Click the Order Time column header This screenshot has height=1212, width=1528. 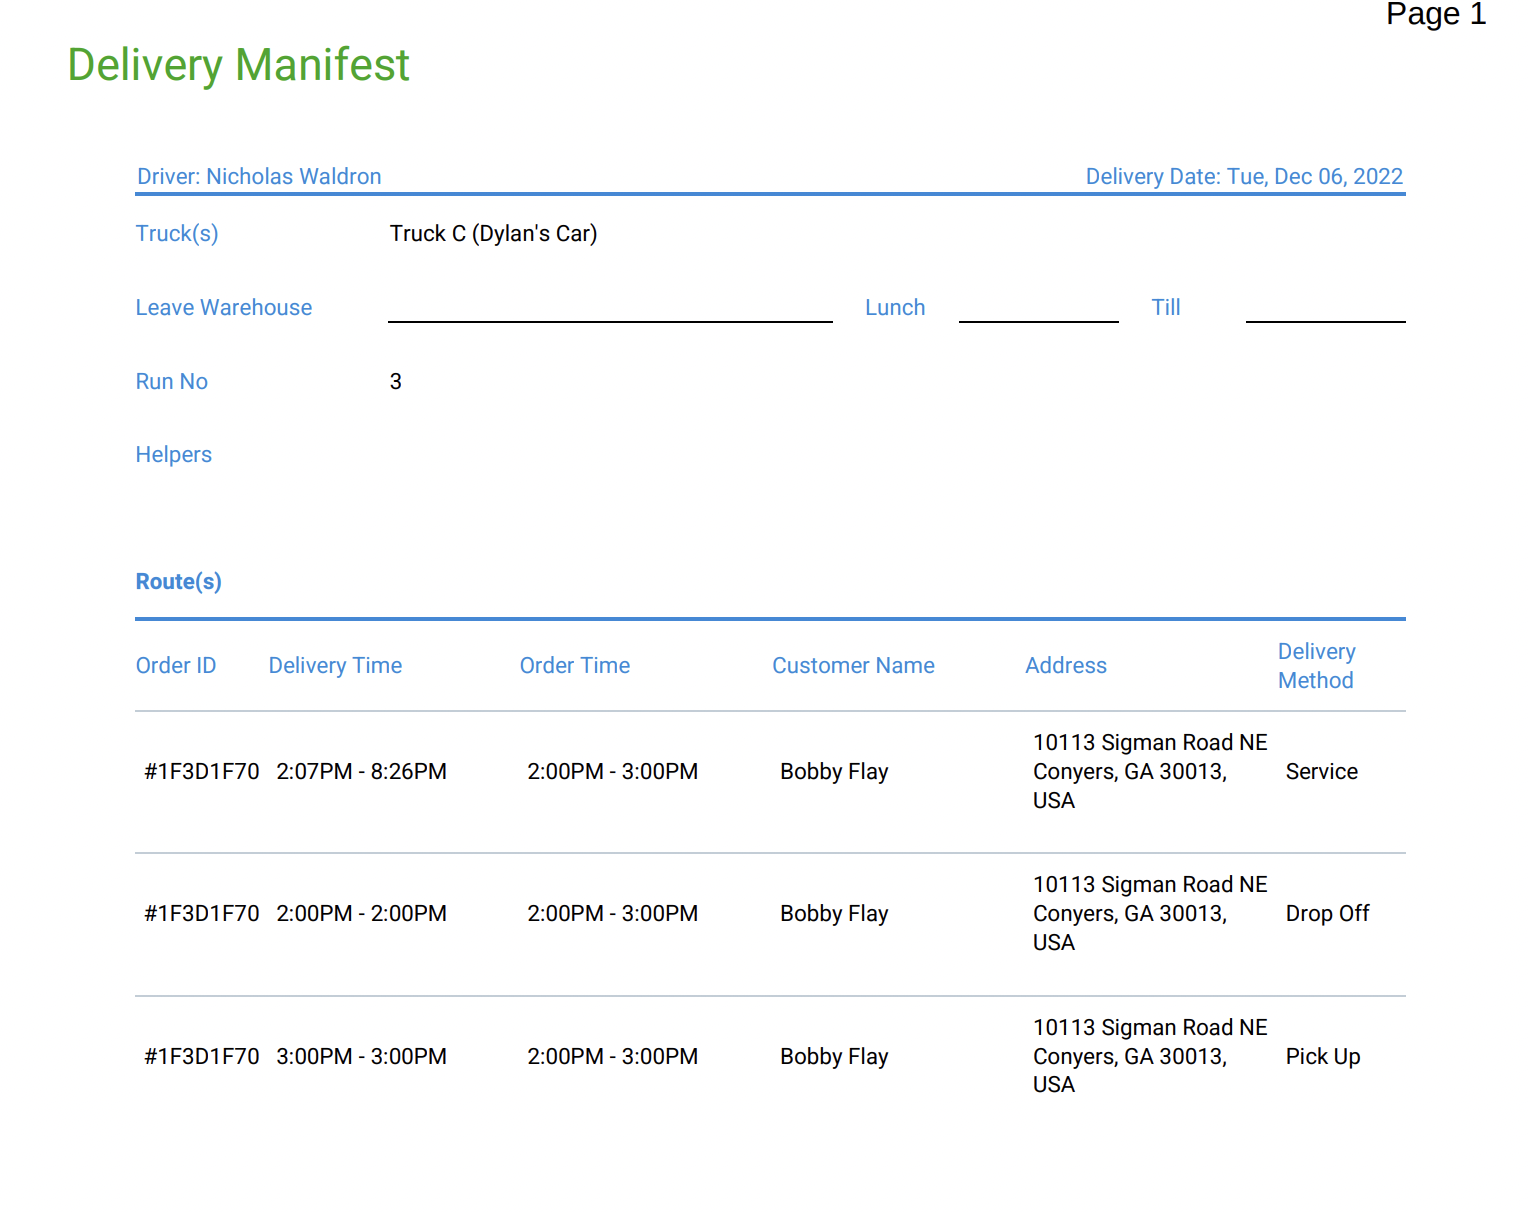click(x=574, y=665)
